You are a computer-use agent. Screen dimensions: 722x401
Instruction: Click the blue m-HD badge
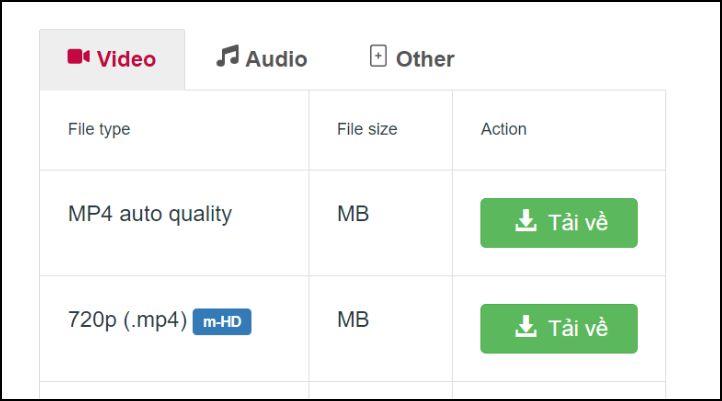point(222,321)
